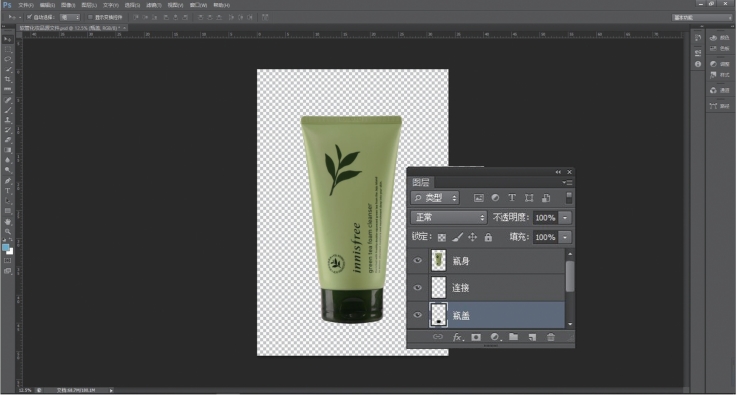The height and width of the screenshot is (395, 737).
Task: Select the Magic Wand tool
Action: tap(8, 69)
